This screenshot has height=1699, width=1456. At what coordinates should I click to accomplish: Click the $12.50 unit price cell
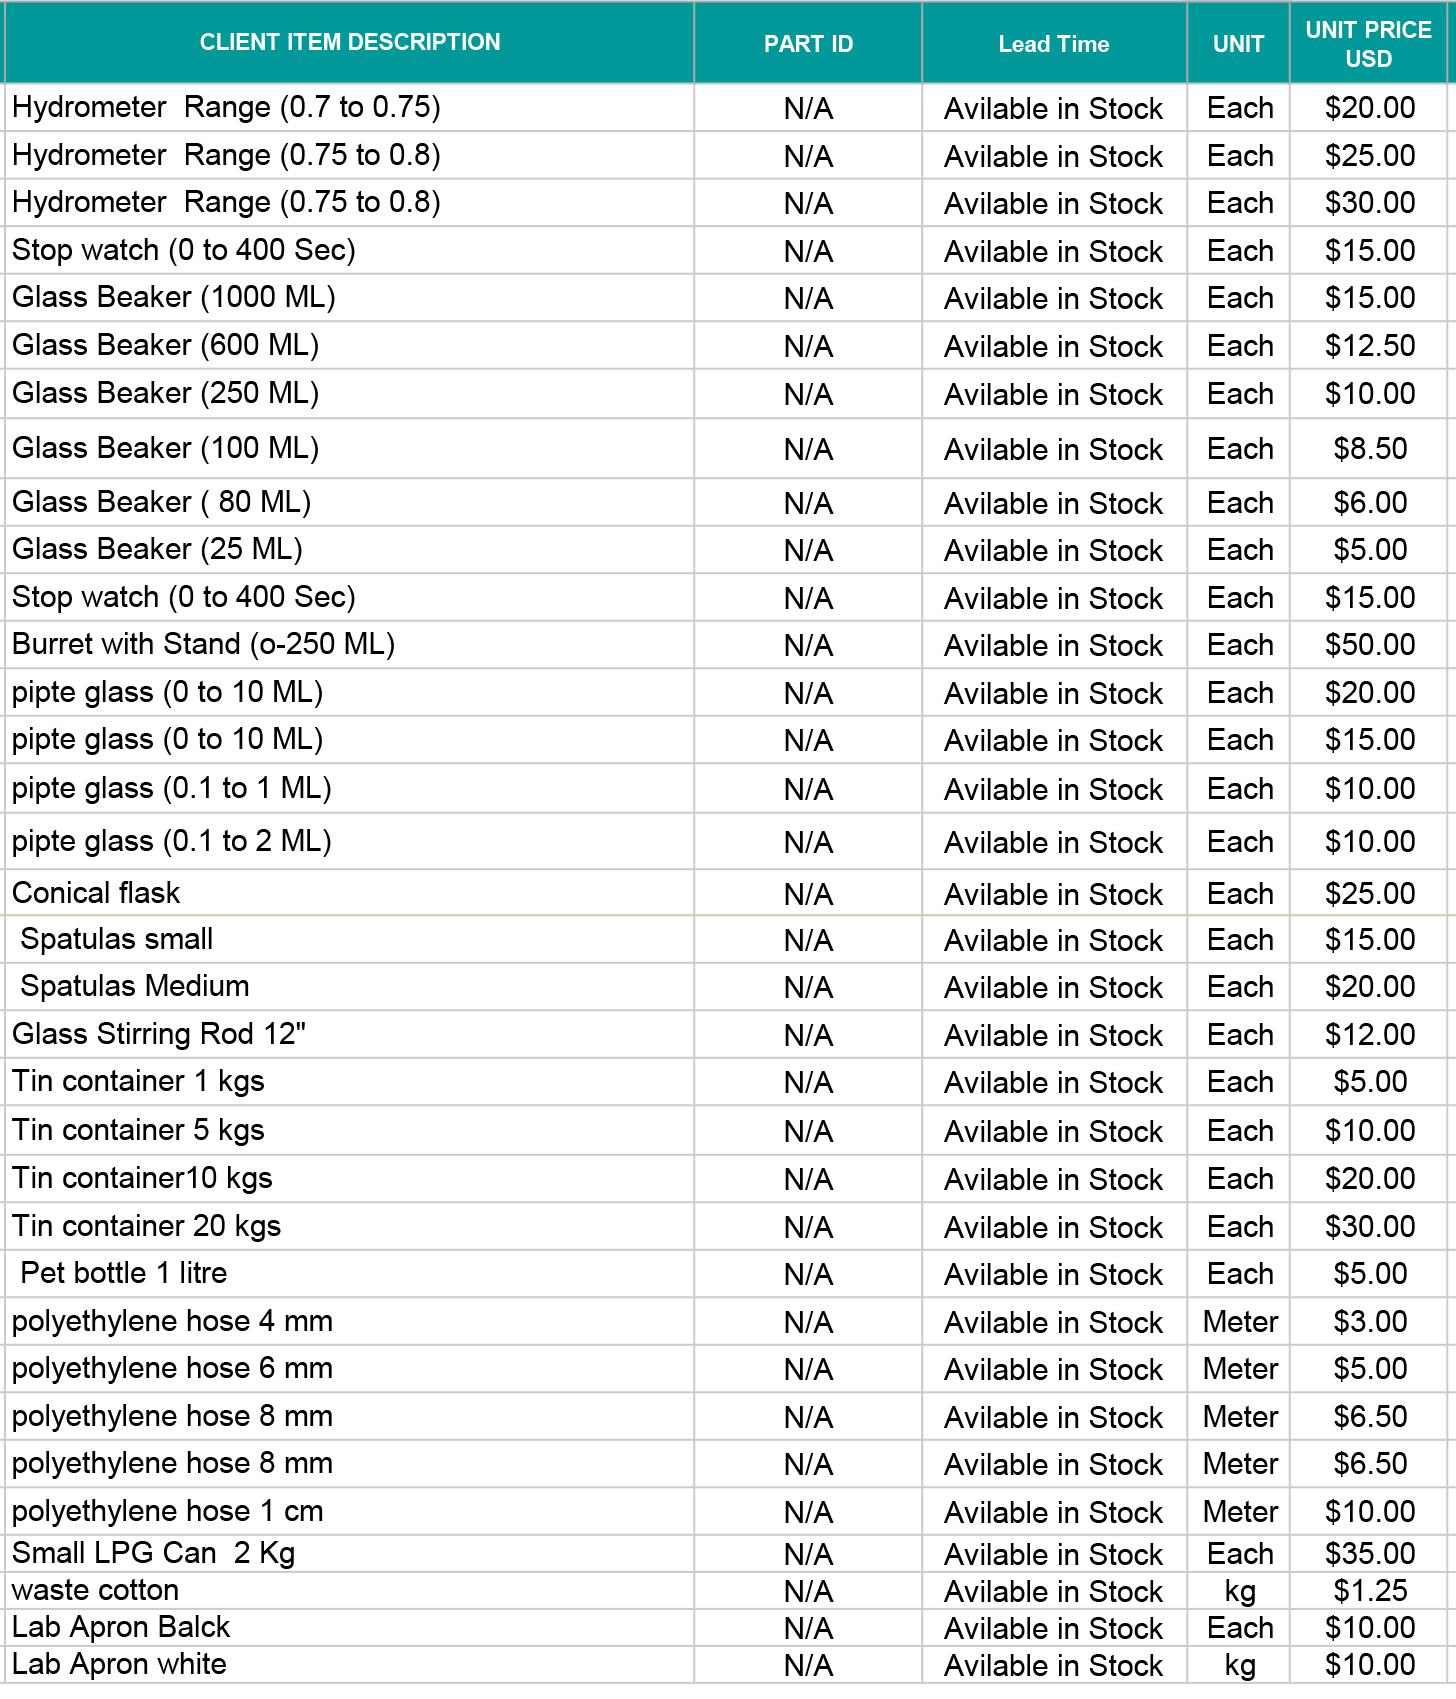(1369, 346)
